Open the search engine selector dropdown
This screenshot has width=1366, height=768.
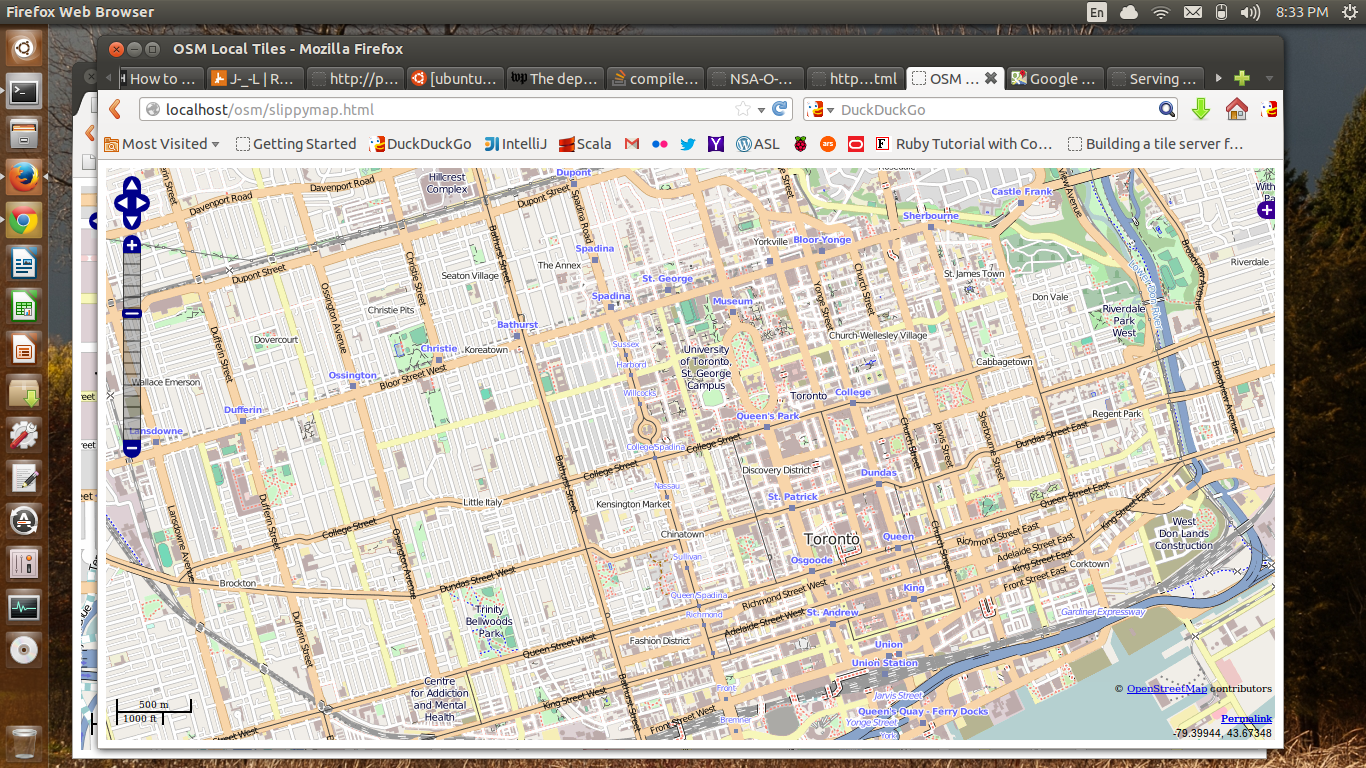[820, 109]
